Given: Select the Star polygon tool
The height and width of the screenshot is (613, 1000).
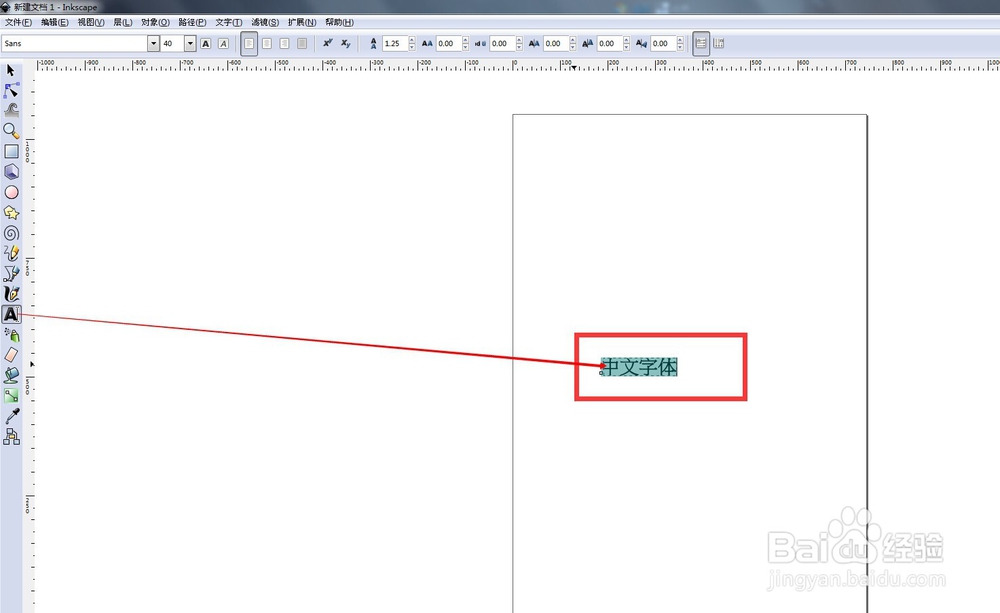Looking at the screenshot, I should coord(11,212).
